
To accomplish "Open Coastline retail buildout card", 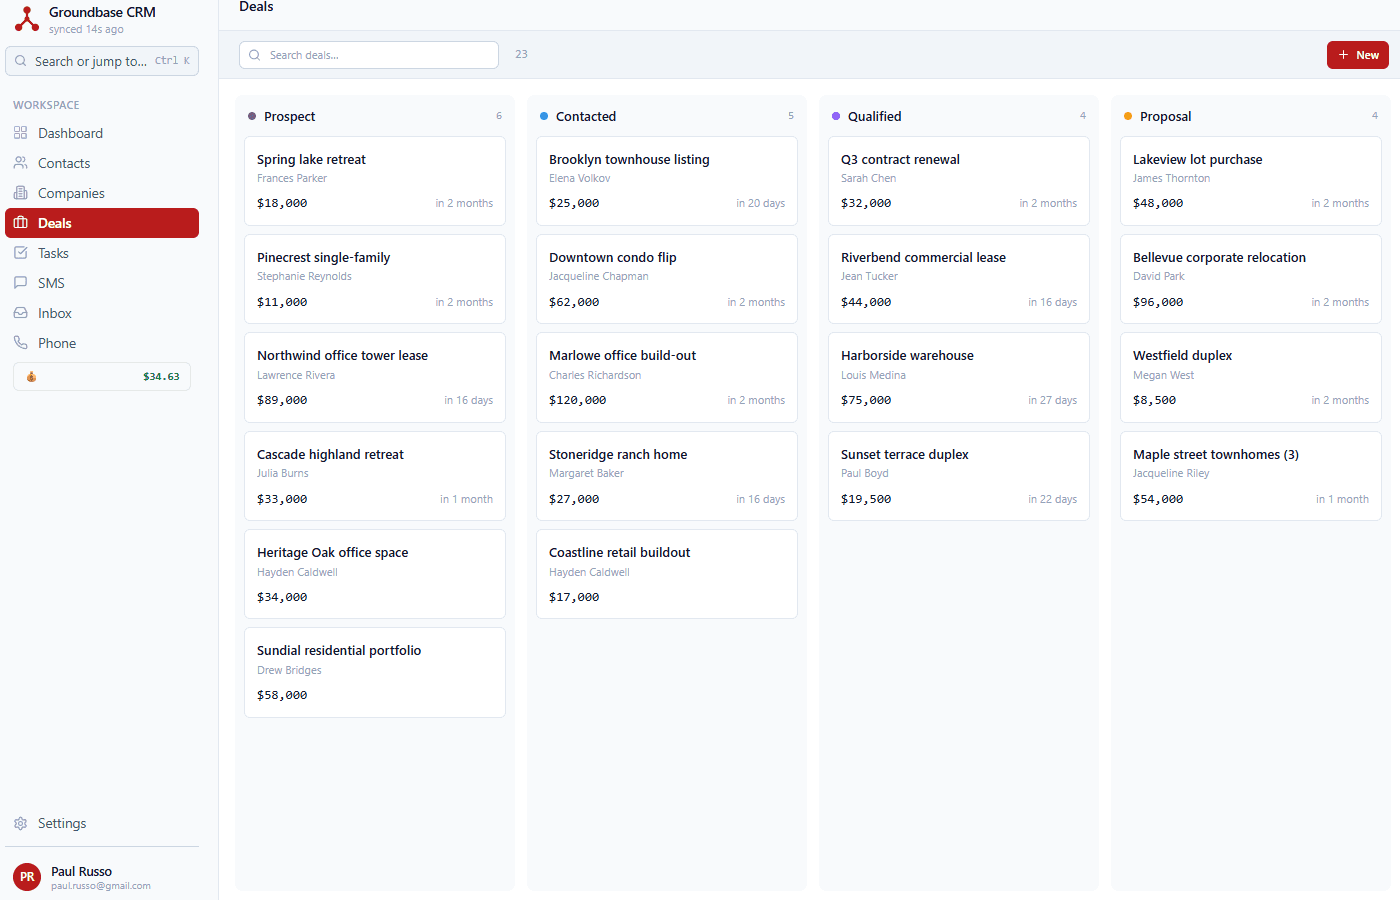I will pos(667,574).
